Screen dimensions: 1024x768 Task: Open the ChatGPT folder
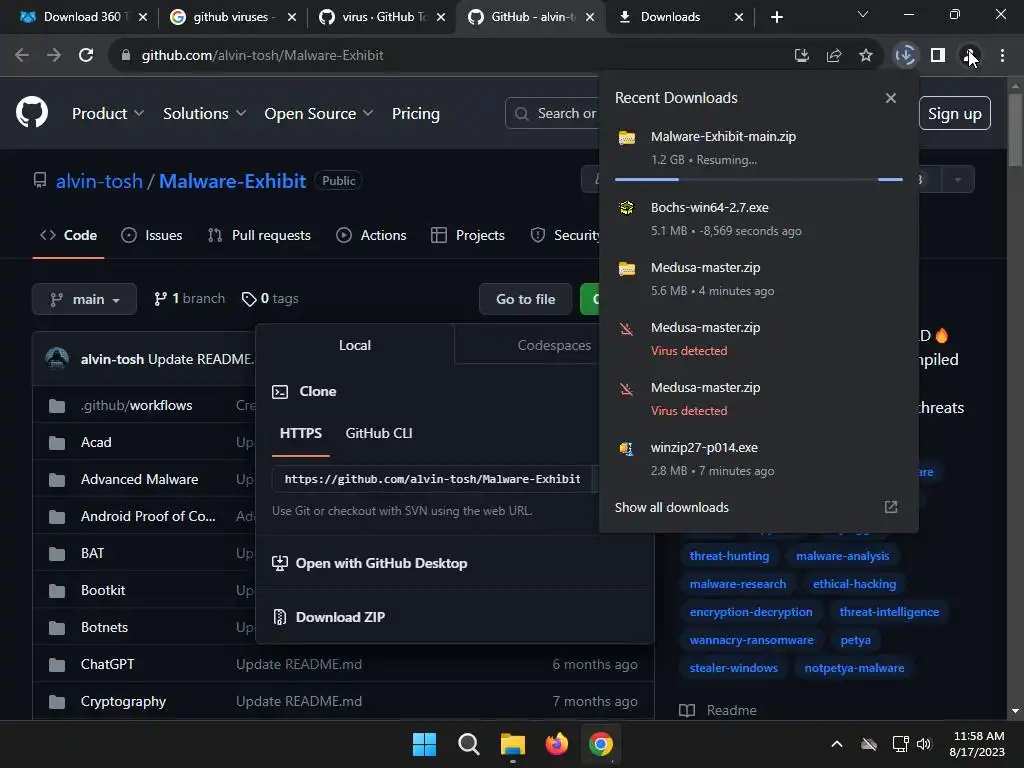[x=107, y=664]
